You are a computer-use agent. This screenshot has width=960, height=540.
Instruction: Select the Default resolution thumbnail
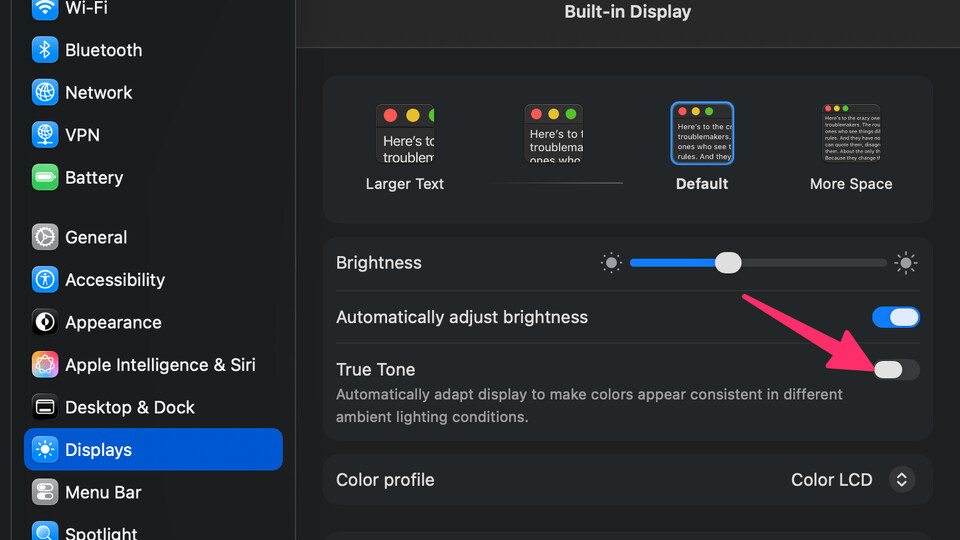(x=702, y=133)
